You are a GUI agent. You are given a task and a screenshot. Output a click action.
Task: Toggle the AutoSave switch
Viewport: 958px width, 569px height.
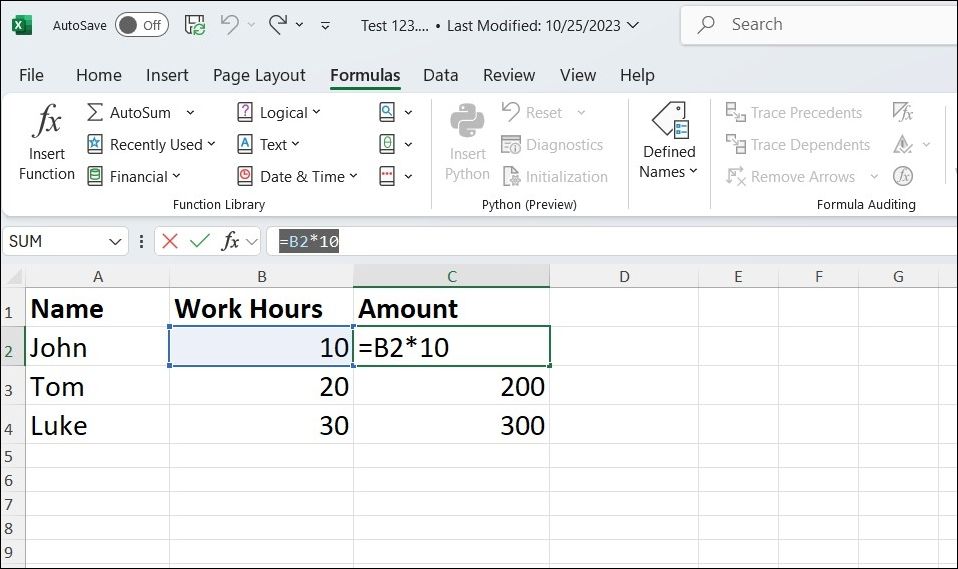(x=142, y=25)
